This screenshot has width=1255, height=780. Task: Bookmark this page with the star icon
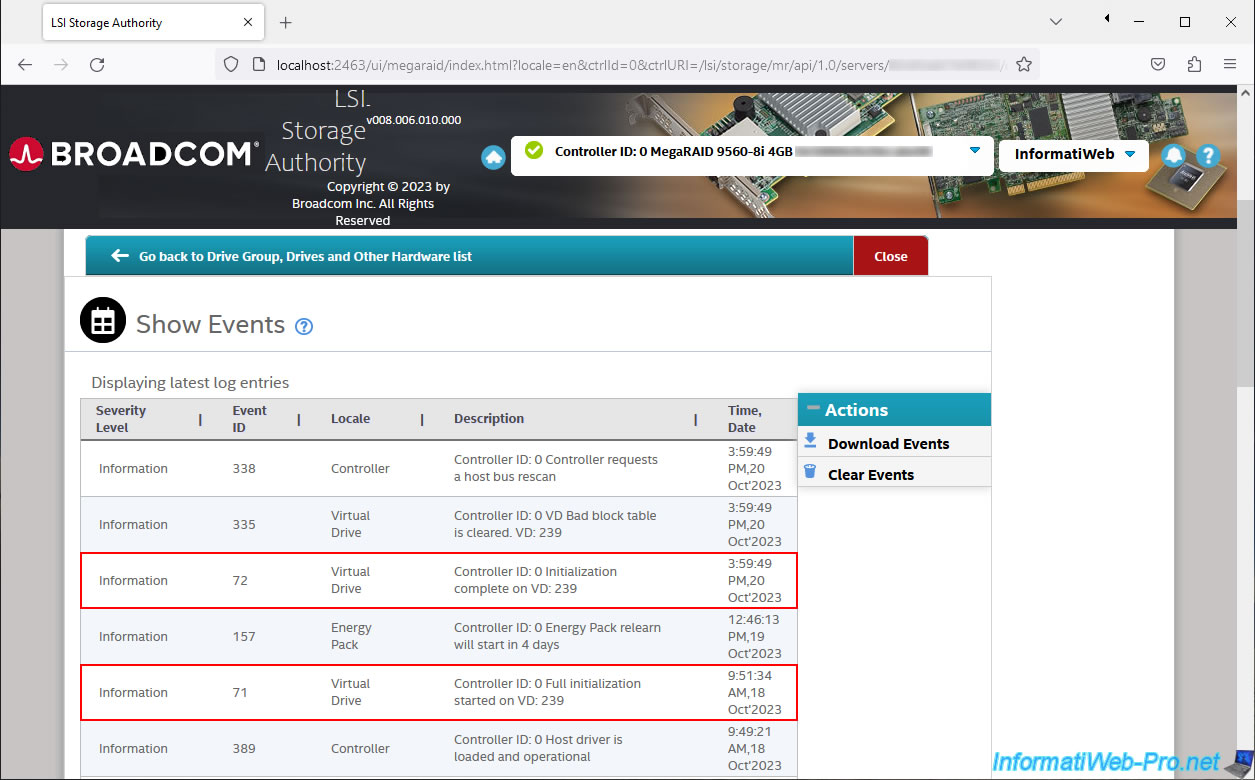point(1024,64)
